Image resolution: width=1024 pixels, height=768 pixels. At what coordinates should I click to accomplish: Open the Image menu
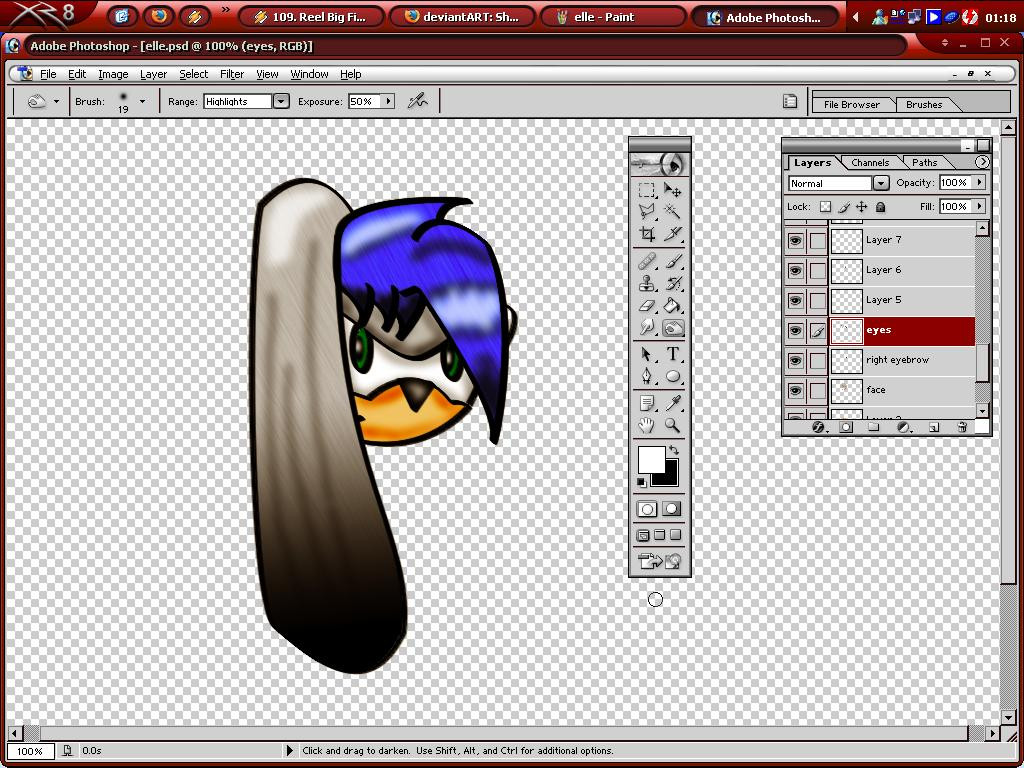tap(113, 74)
